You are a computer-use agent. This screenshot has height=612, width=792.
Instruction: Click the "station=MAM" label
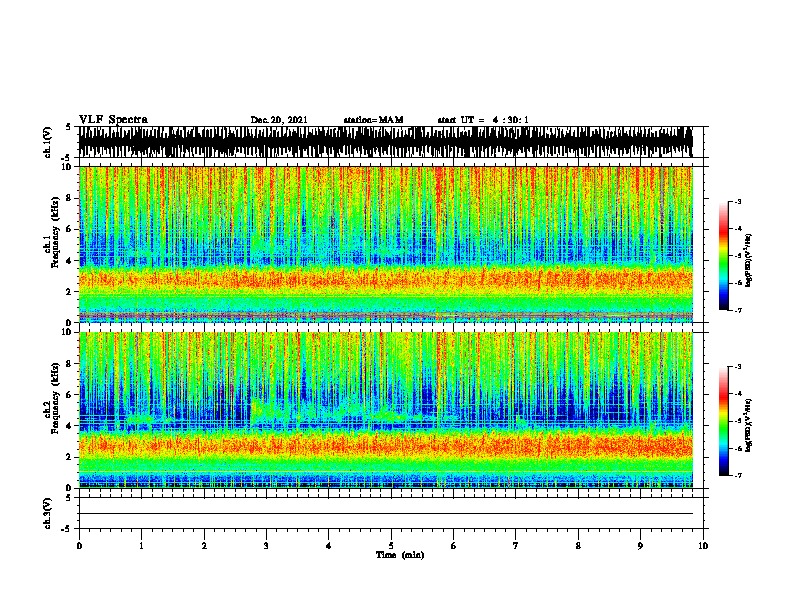tap(373, 120)
